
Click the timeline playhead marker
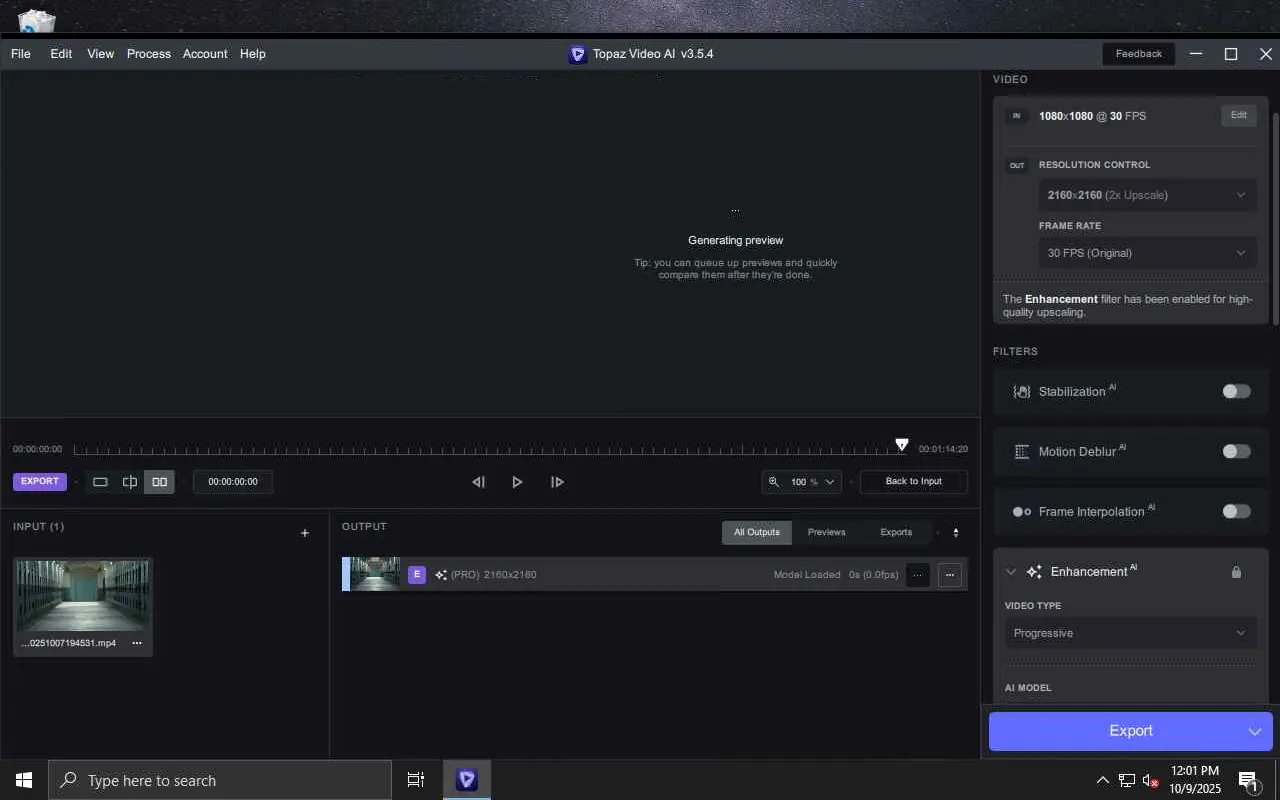pyautogui.click(x=902, y=445)
